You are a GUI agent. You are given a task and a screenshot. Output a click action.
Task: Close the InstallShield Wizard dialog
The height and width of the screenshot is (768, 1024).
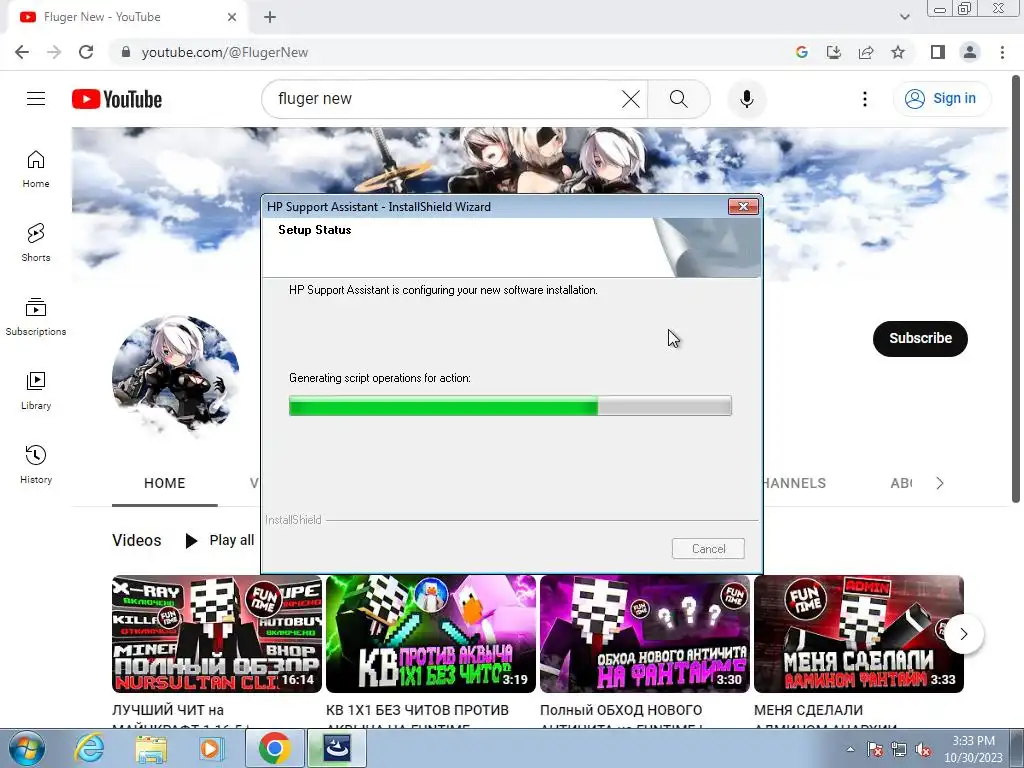(x=743, y=206)
